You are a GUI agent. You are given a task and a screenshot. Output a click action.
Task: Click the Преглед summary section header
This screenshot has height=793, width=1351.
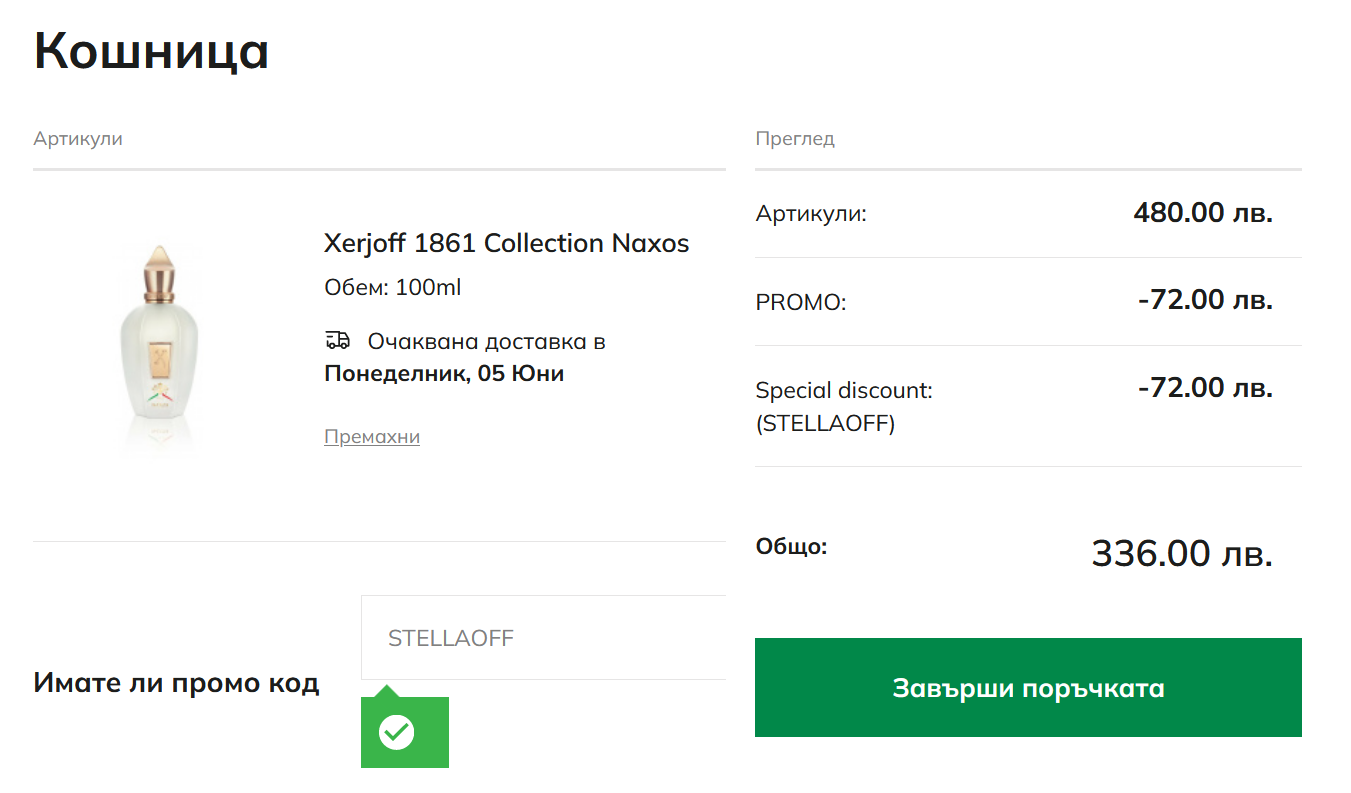[794, 139]
